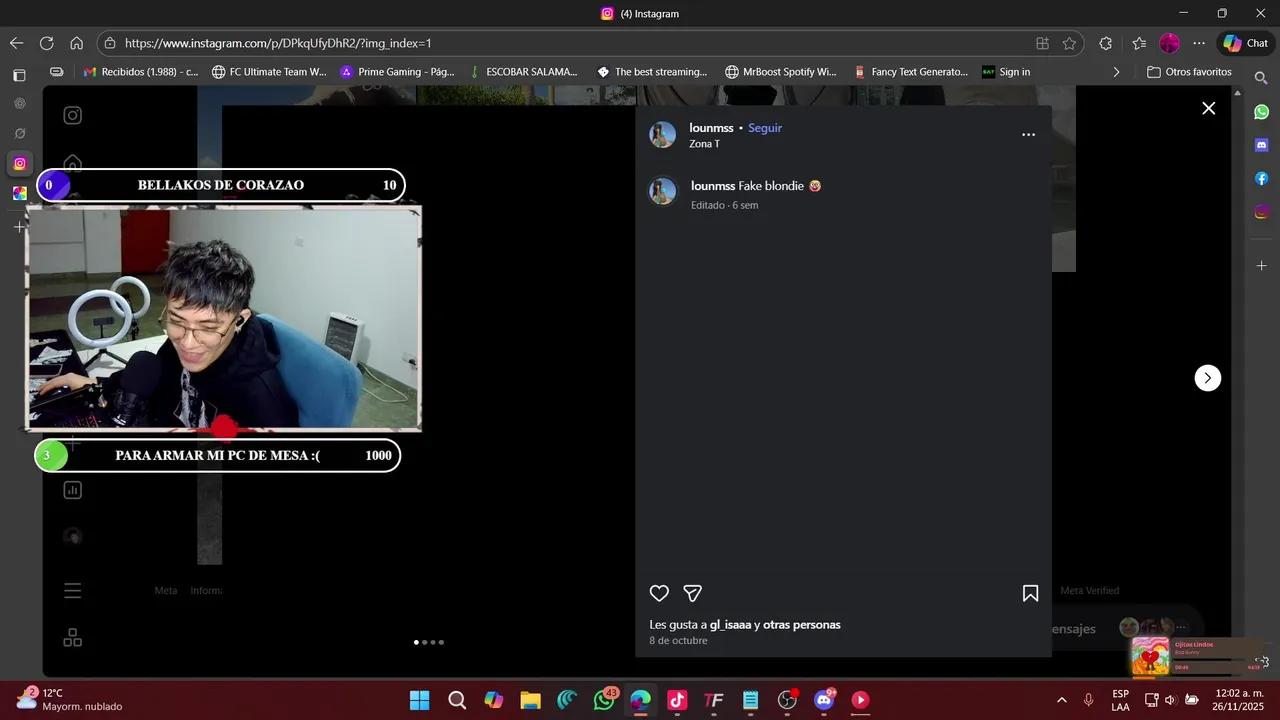Open the Instagram sidebar grid apps icon

pyautogui.click(x=72, y=638)
